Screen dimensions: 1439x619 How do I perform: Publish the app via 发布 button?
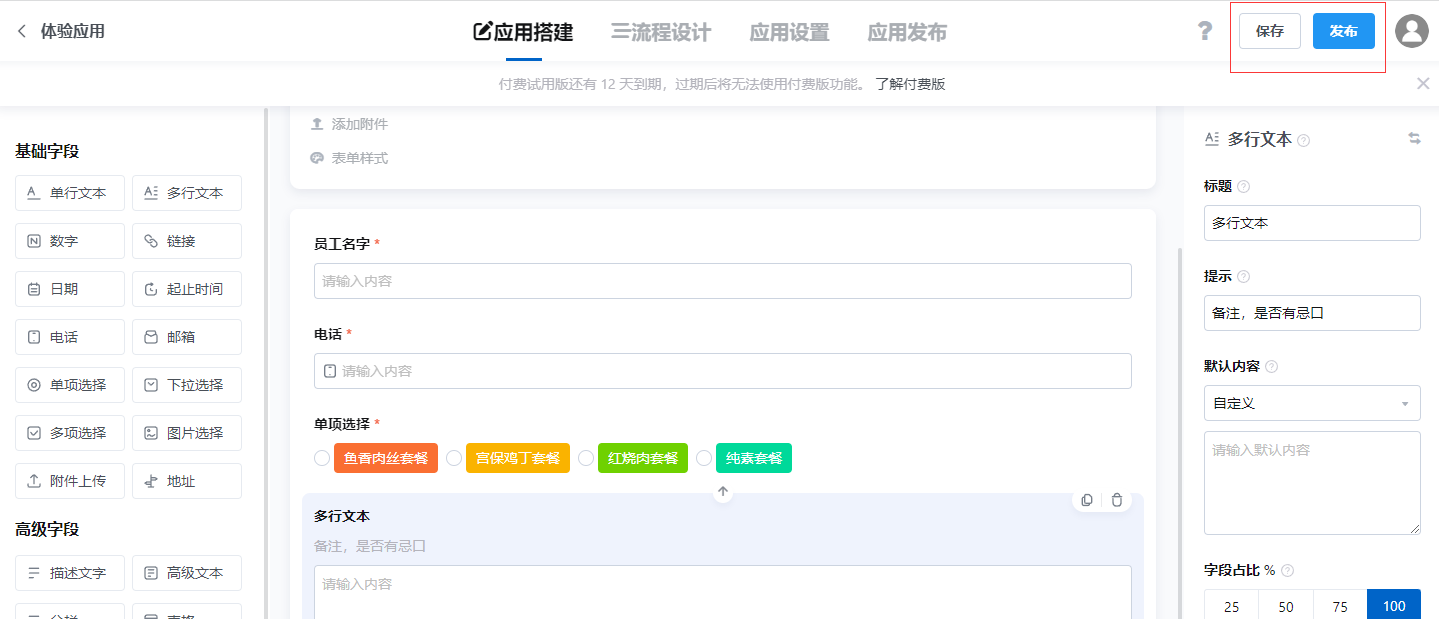point(1343,31)
